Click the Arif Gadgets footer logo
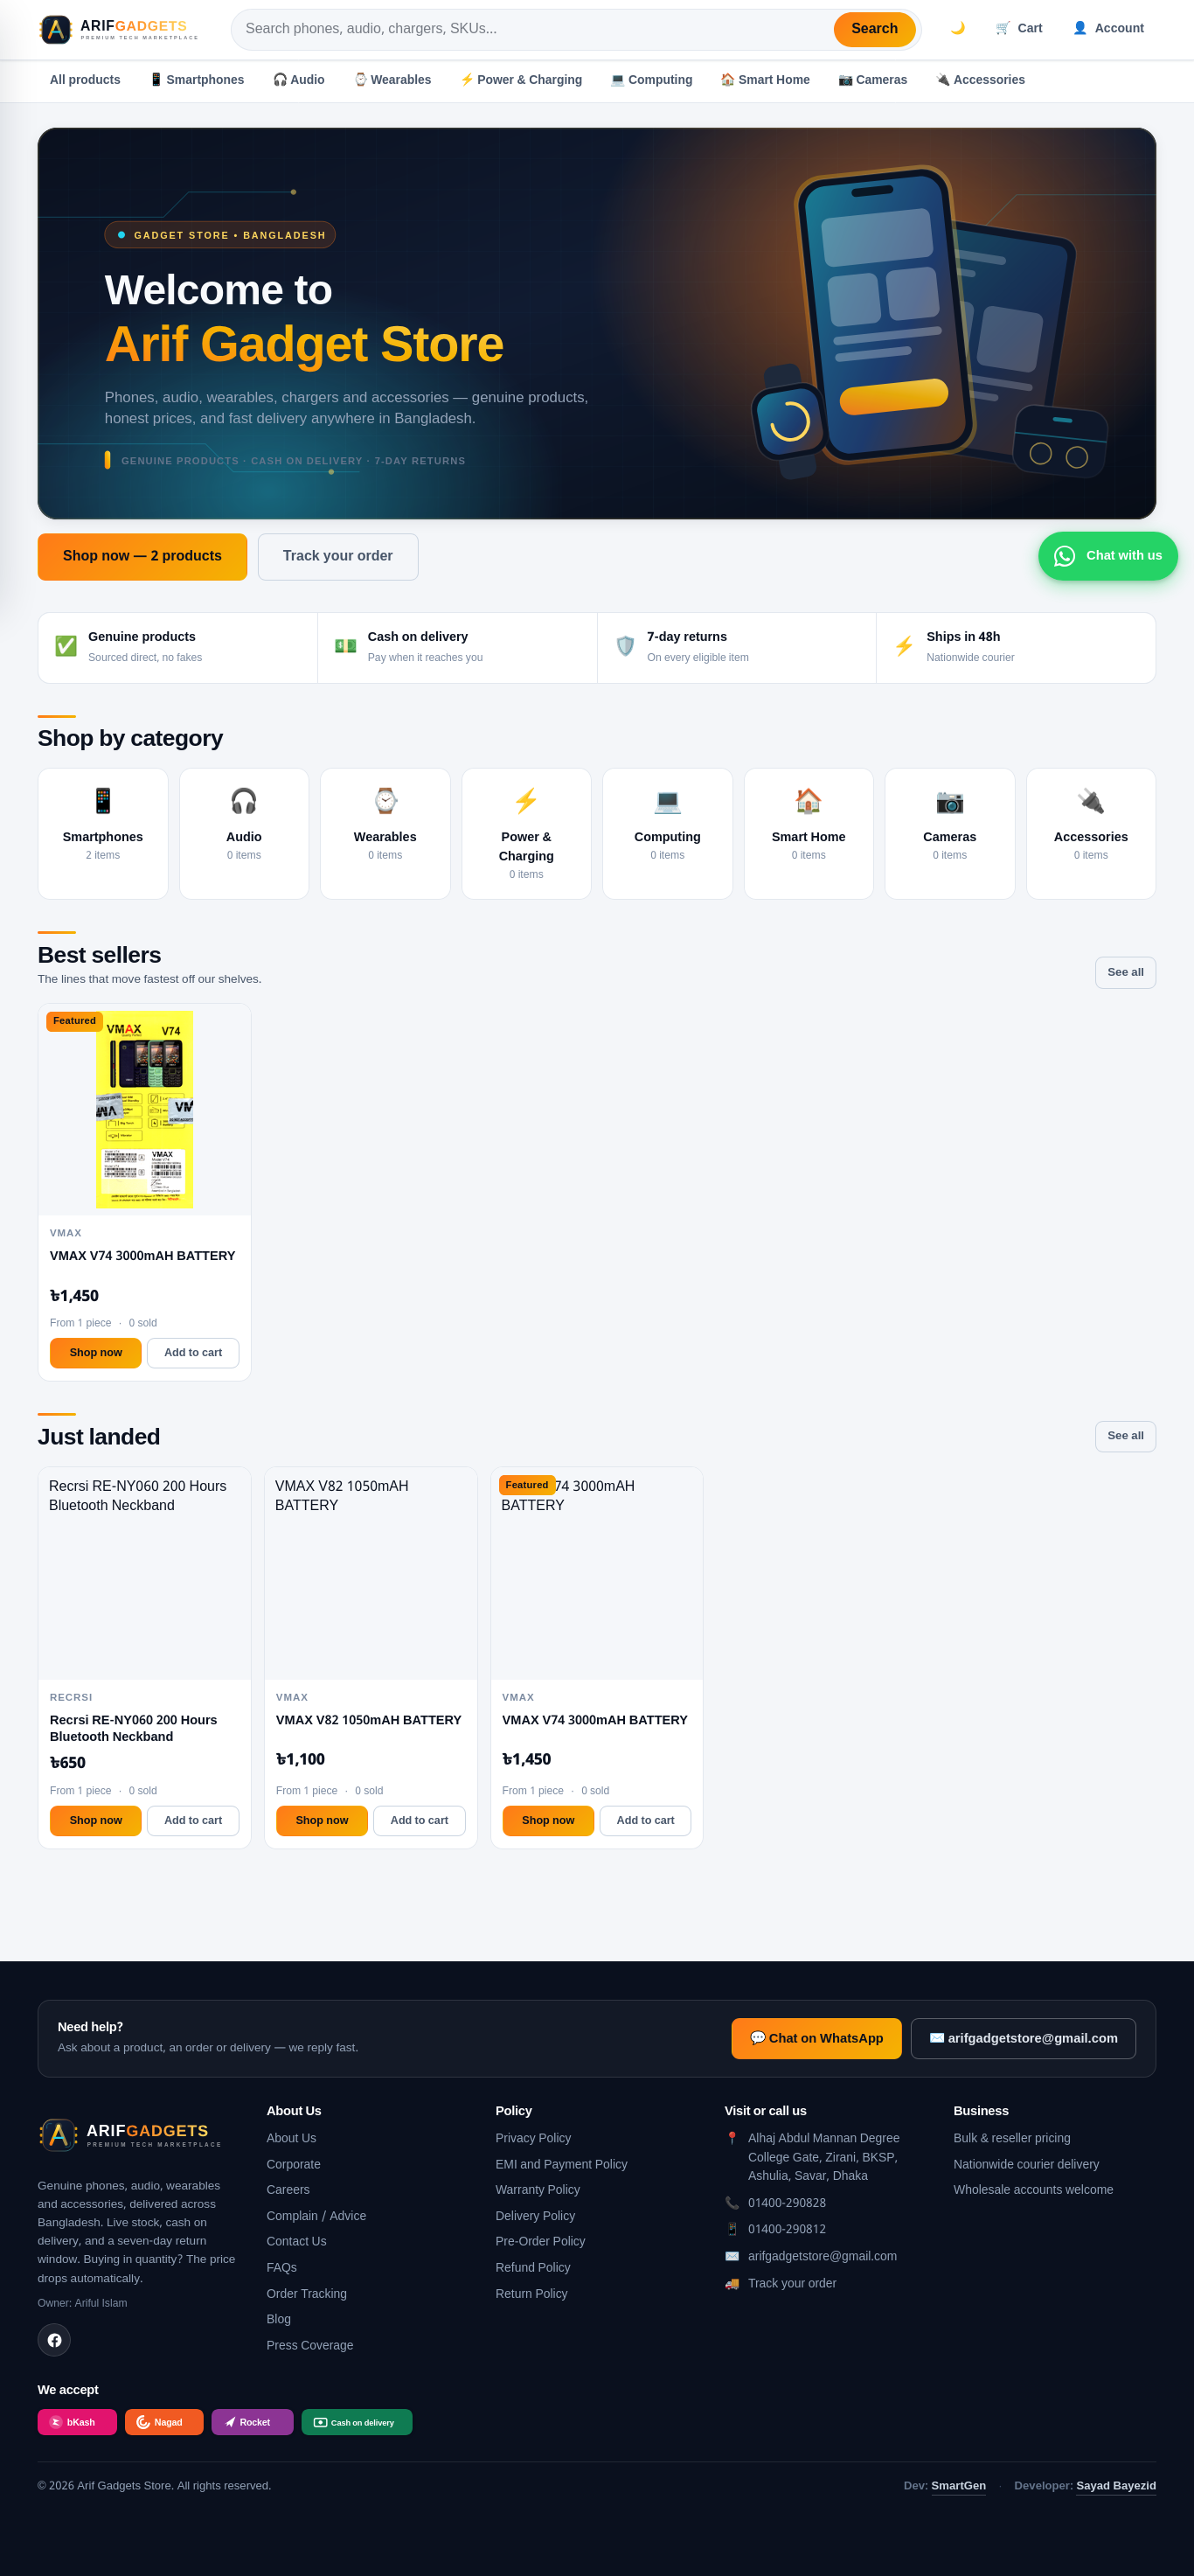Viewport: 1194px width, 2576px height. [x=130, y=2135]
